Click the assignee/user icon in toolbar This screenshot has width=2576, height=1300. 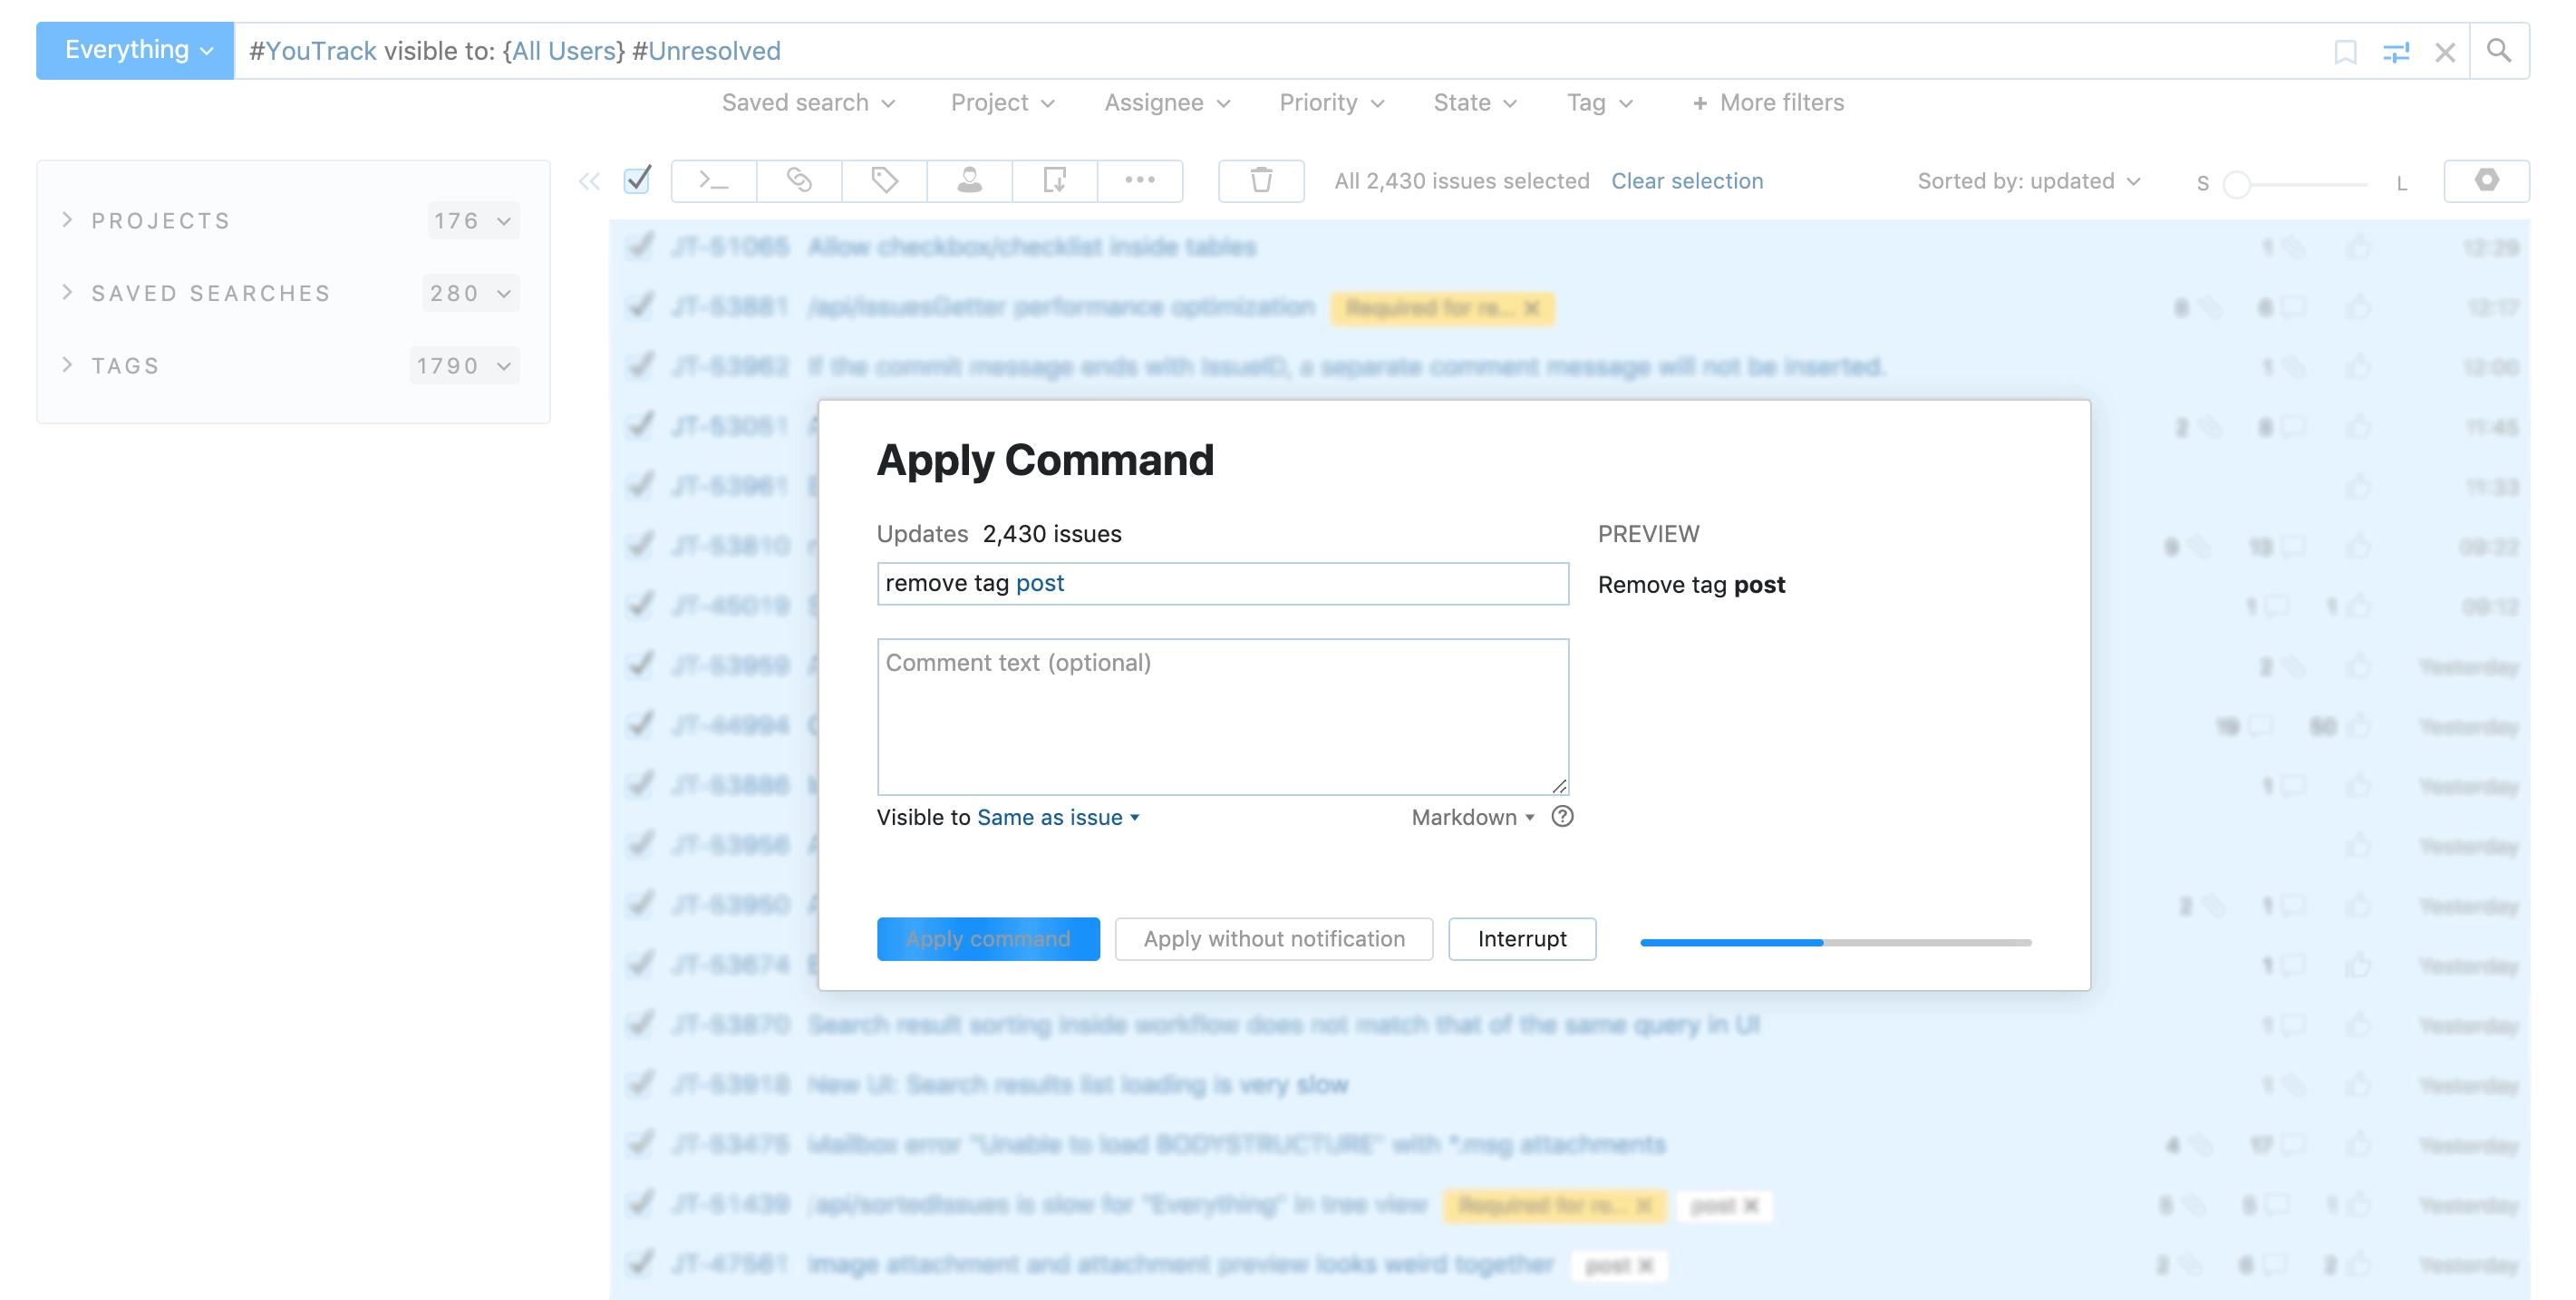click(966, 180)
